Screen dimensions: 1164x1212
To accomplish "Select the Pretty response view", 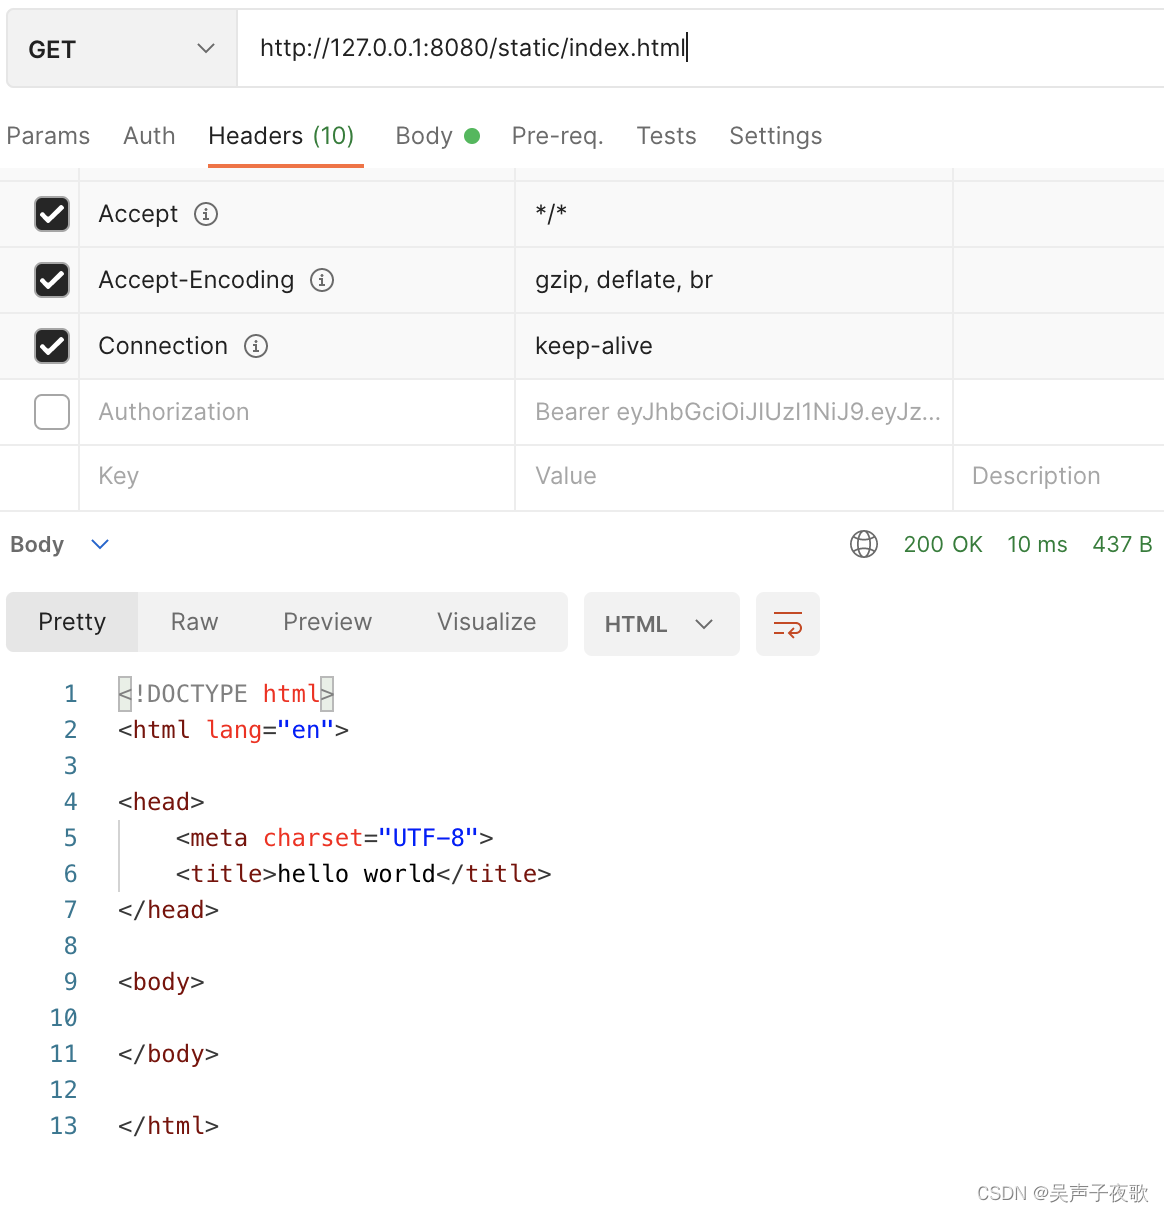I will click(72, 622).
